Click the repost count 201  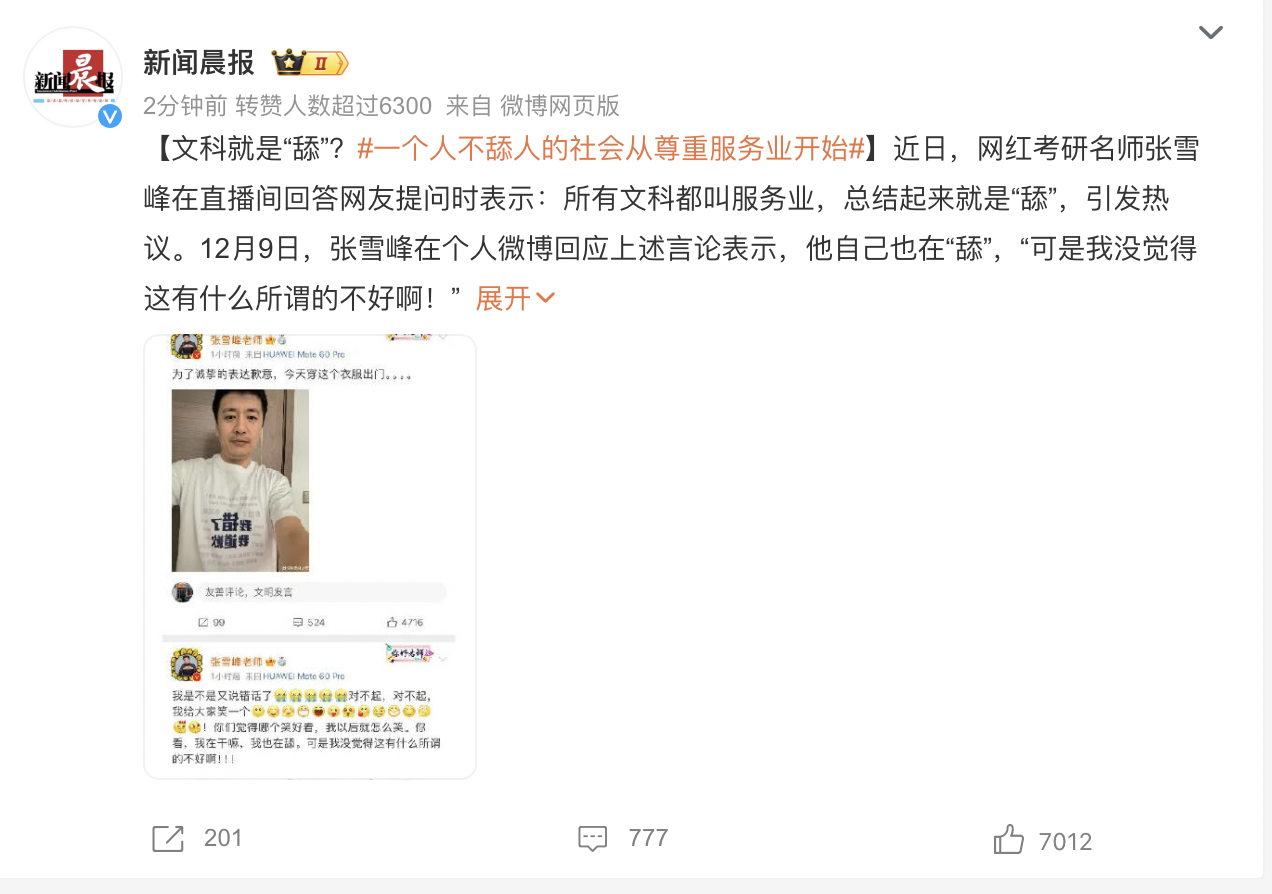point(223,838)
